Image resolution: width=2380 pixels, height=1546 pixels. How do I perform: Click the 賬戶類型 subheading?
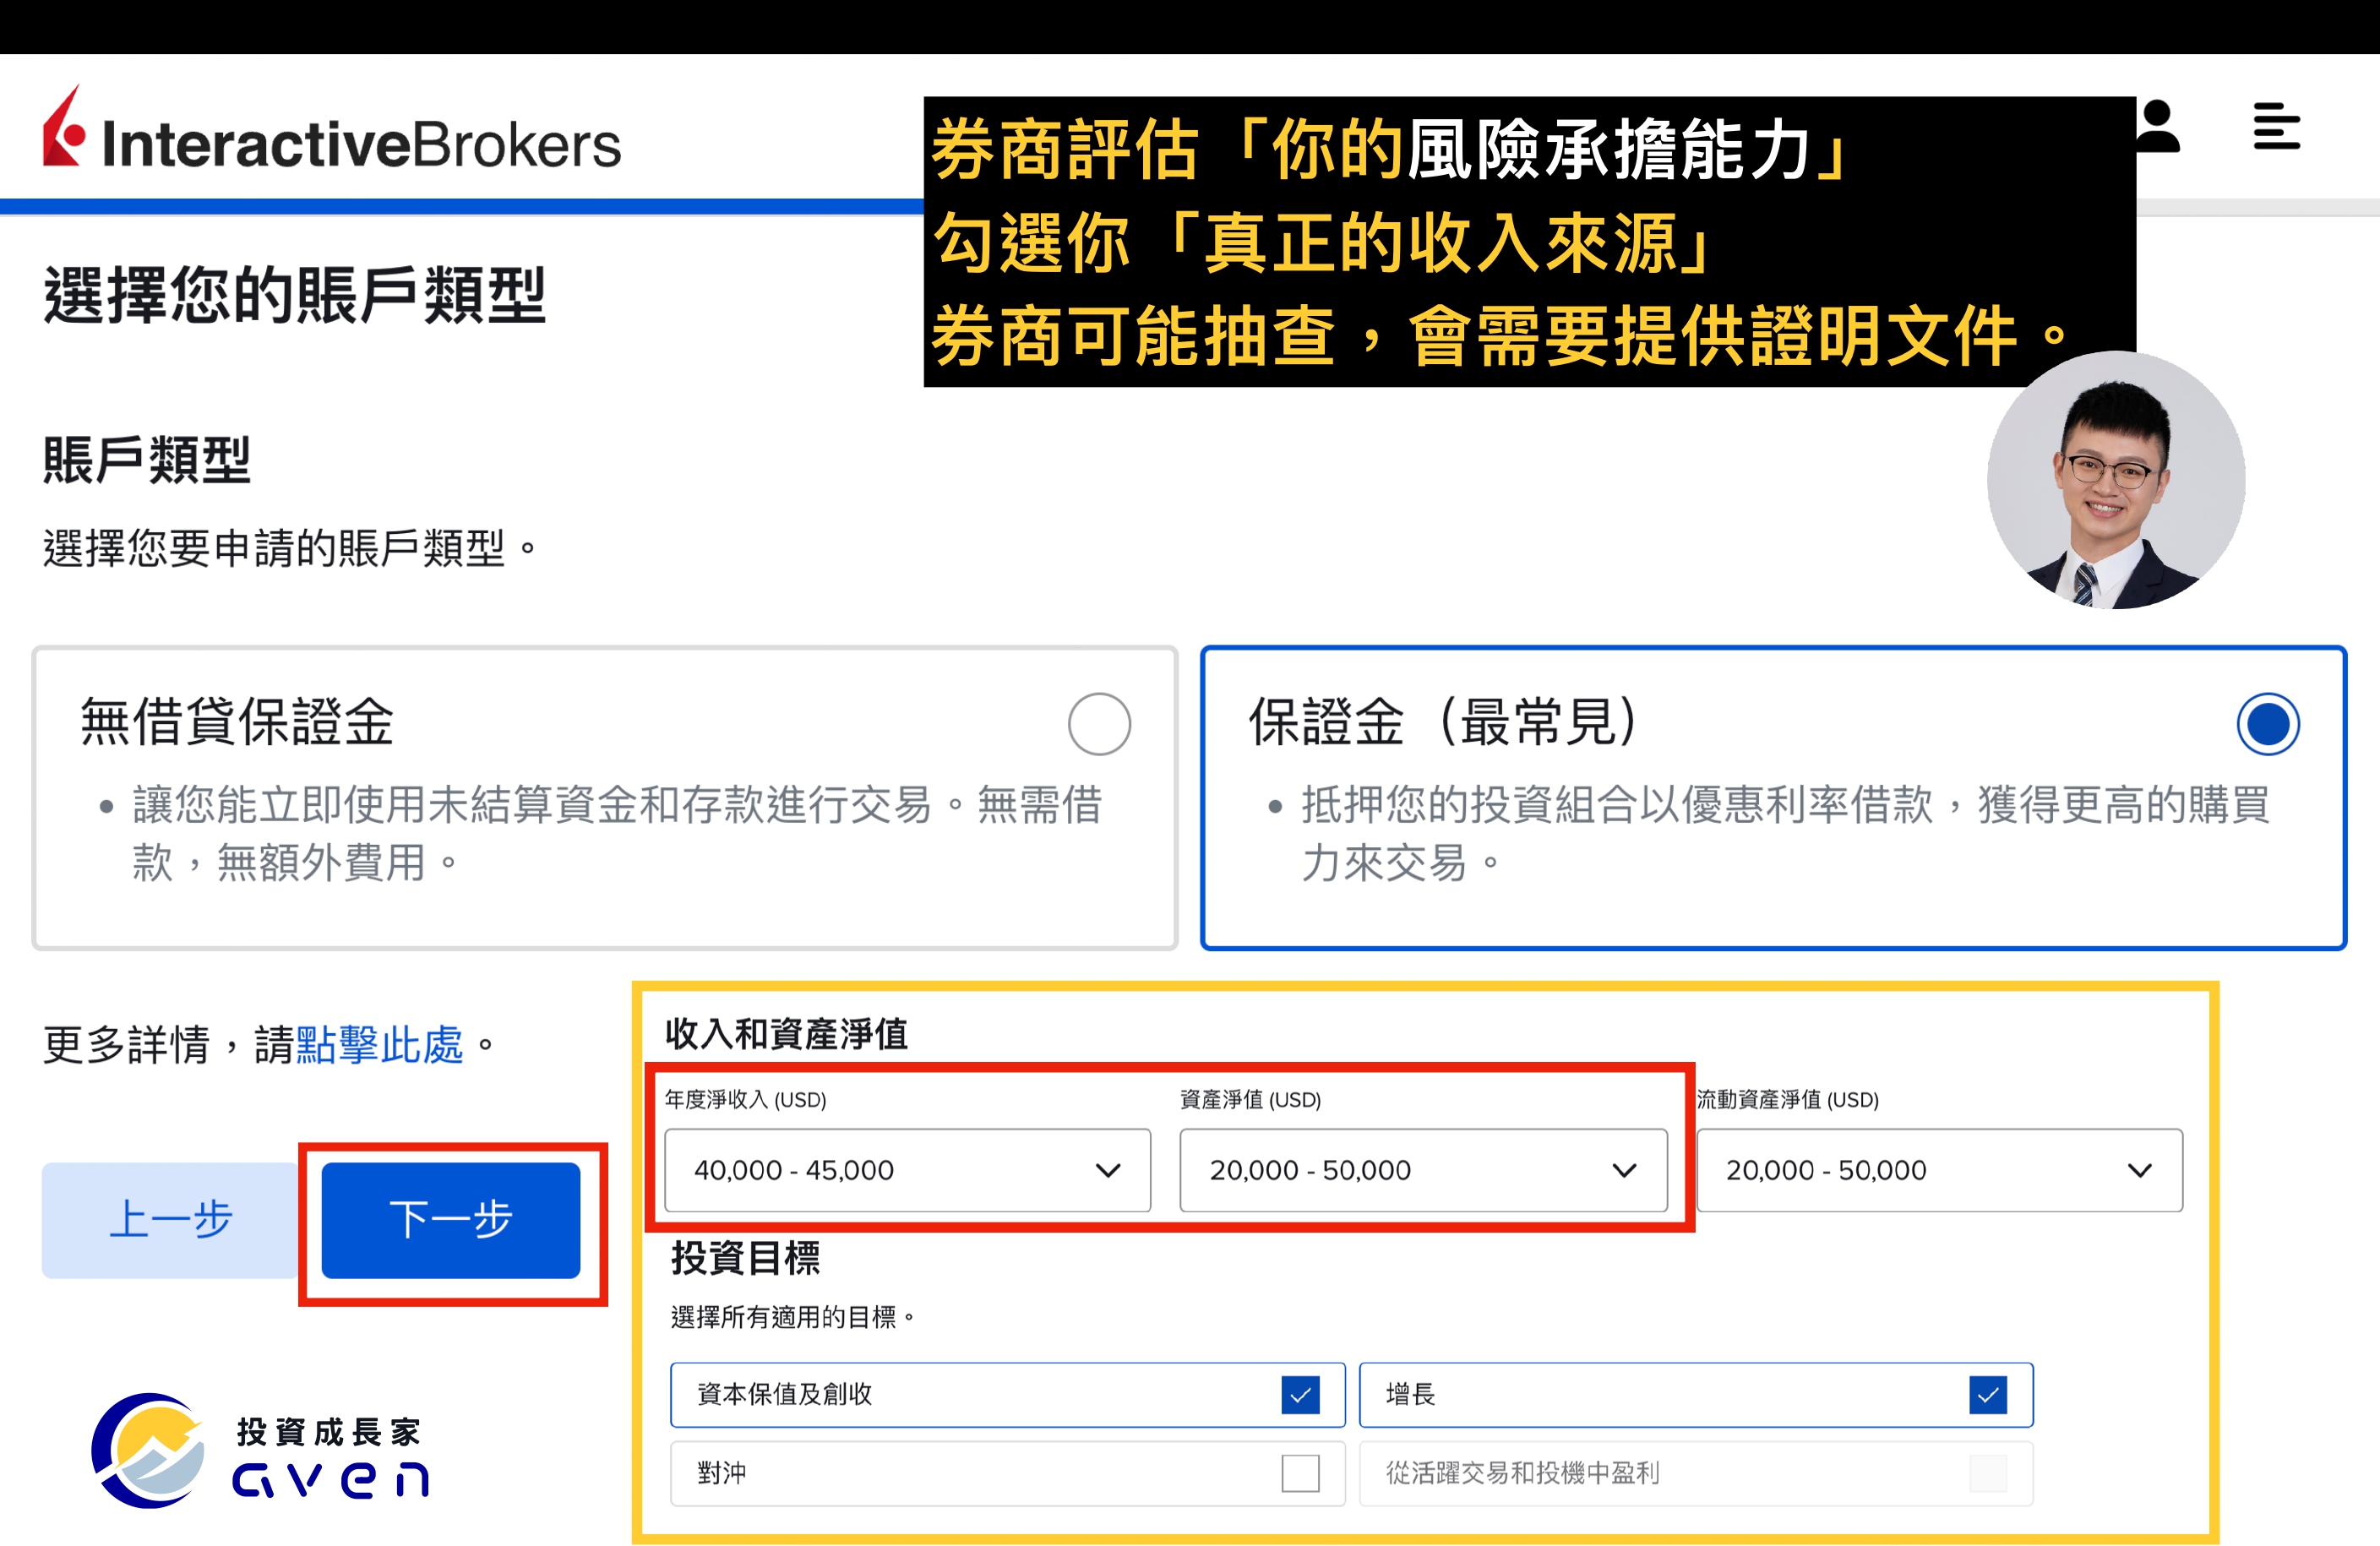click(x=147, y=460)
